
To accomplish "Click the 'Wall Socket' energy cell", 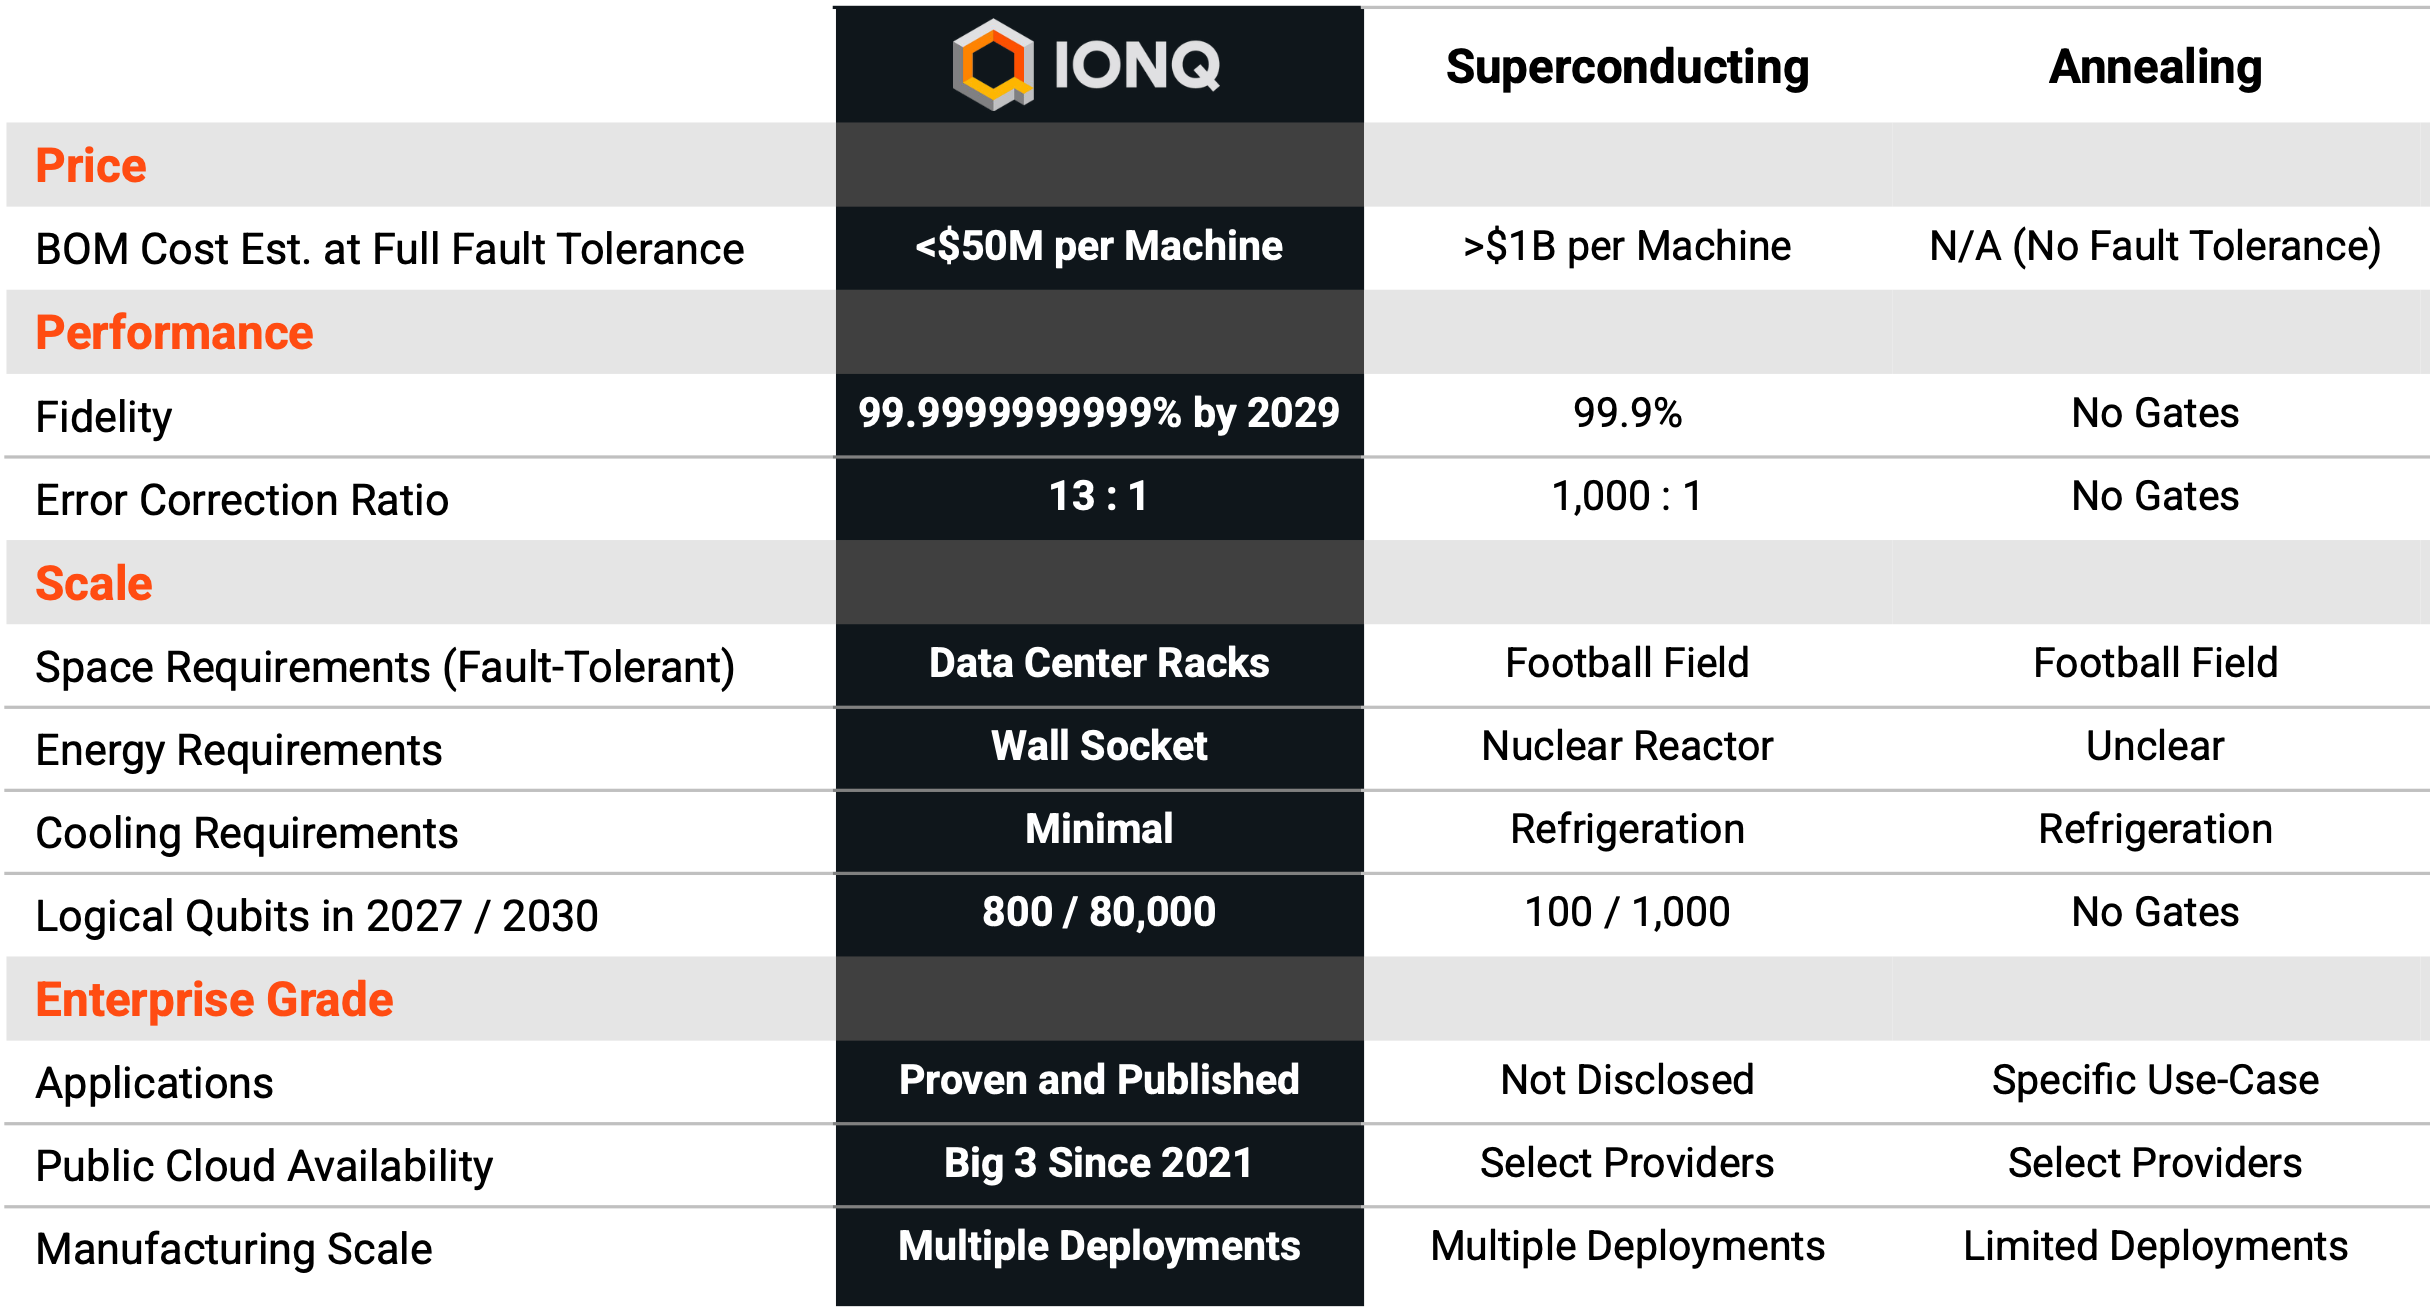I will pyautogui.click(x=1098, y=746).
